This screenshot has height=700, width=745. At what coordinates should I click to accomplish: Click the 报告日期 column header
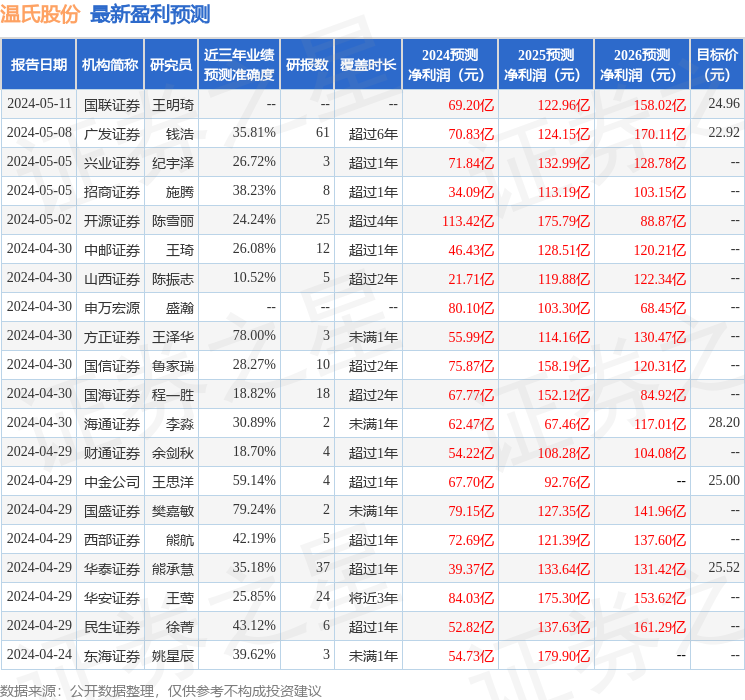(38, 65)
